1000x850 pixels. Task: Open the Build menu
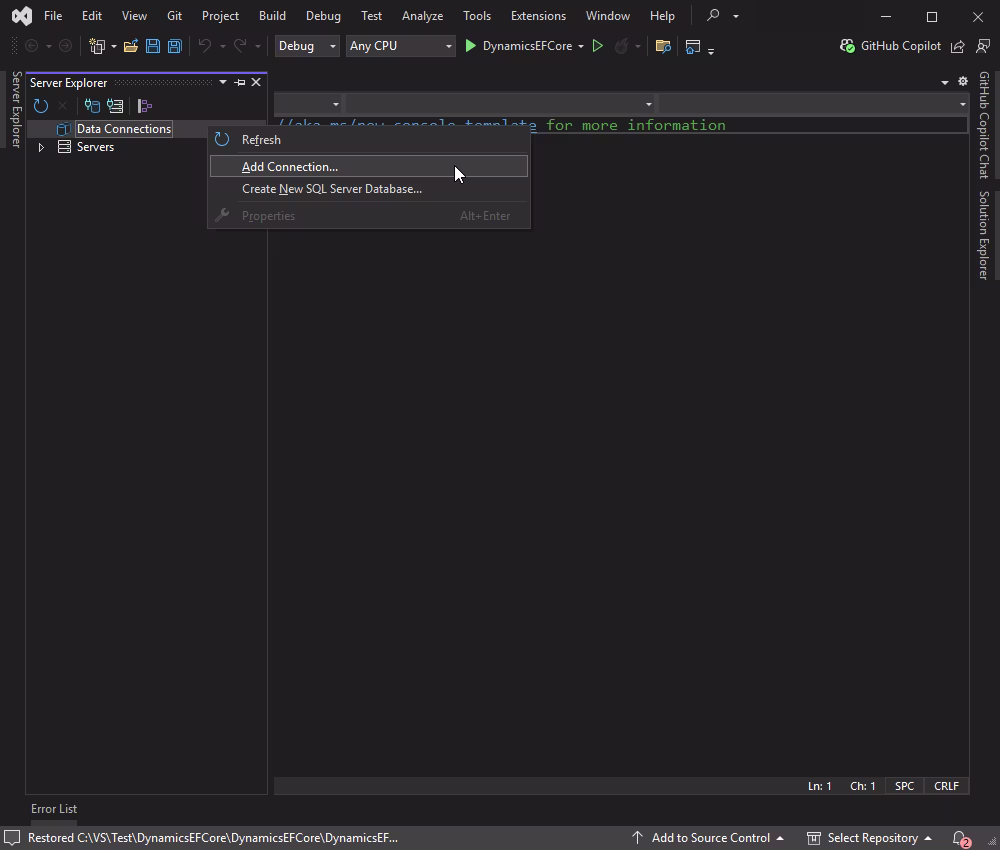click(272, 16)
